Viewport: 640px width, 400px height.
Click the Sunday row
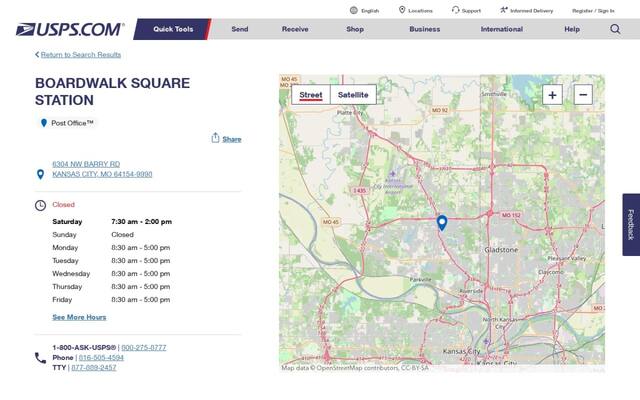coord(112,235)
